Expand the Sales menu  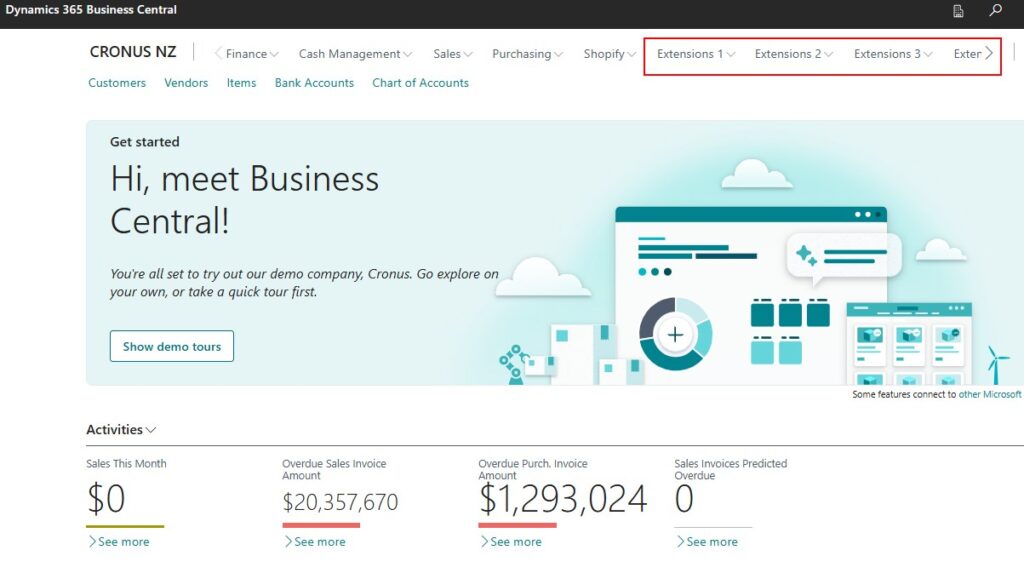pos(453,54)
